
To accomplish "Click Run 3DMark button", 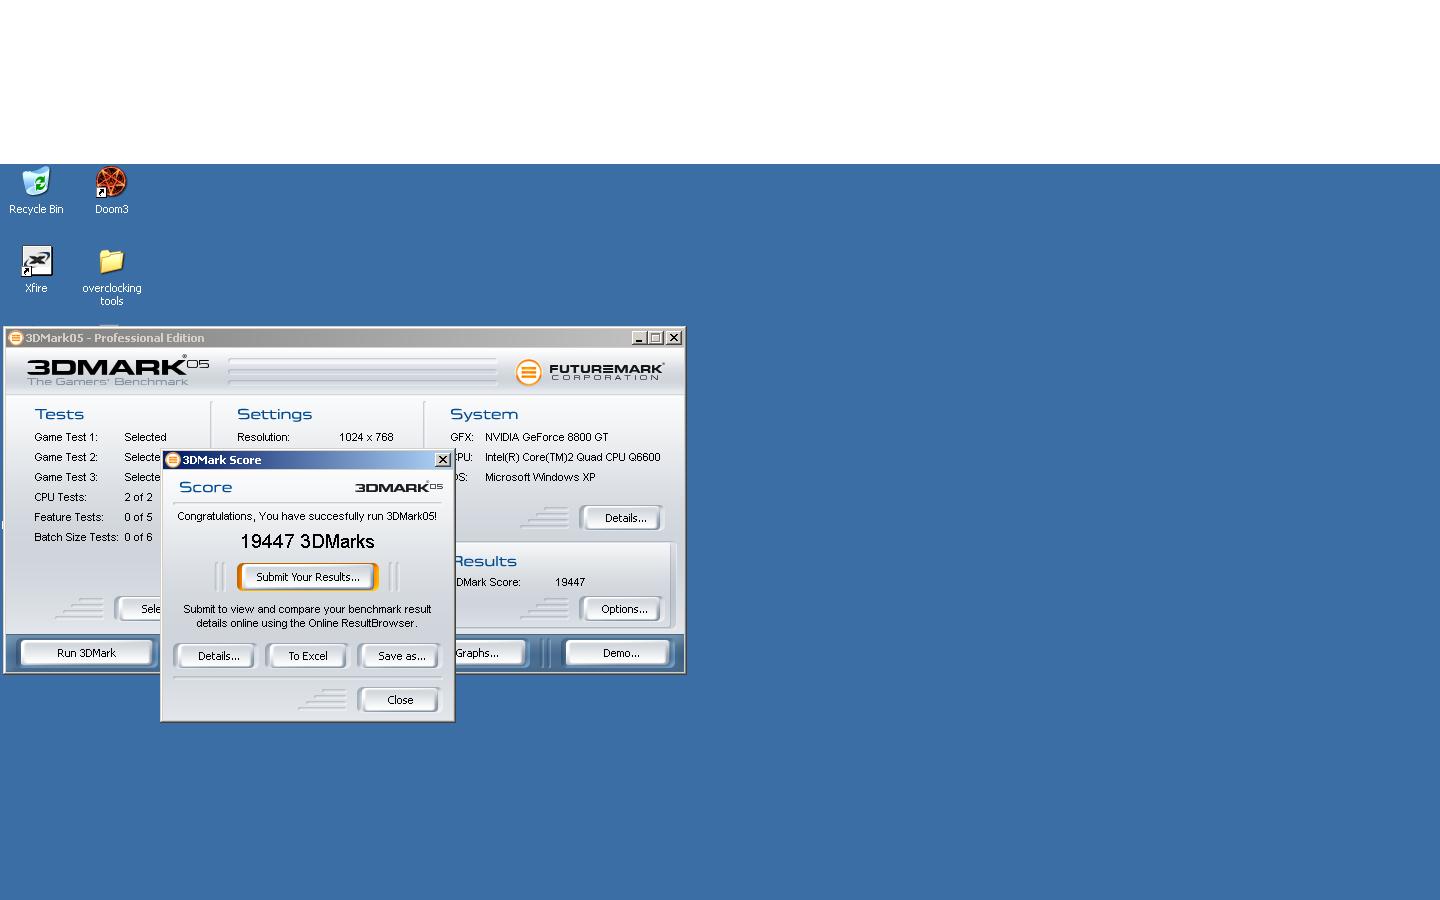I will pos(86,653).
